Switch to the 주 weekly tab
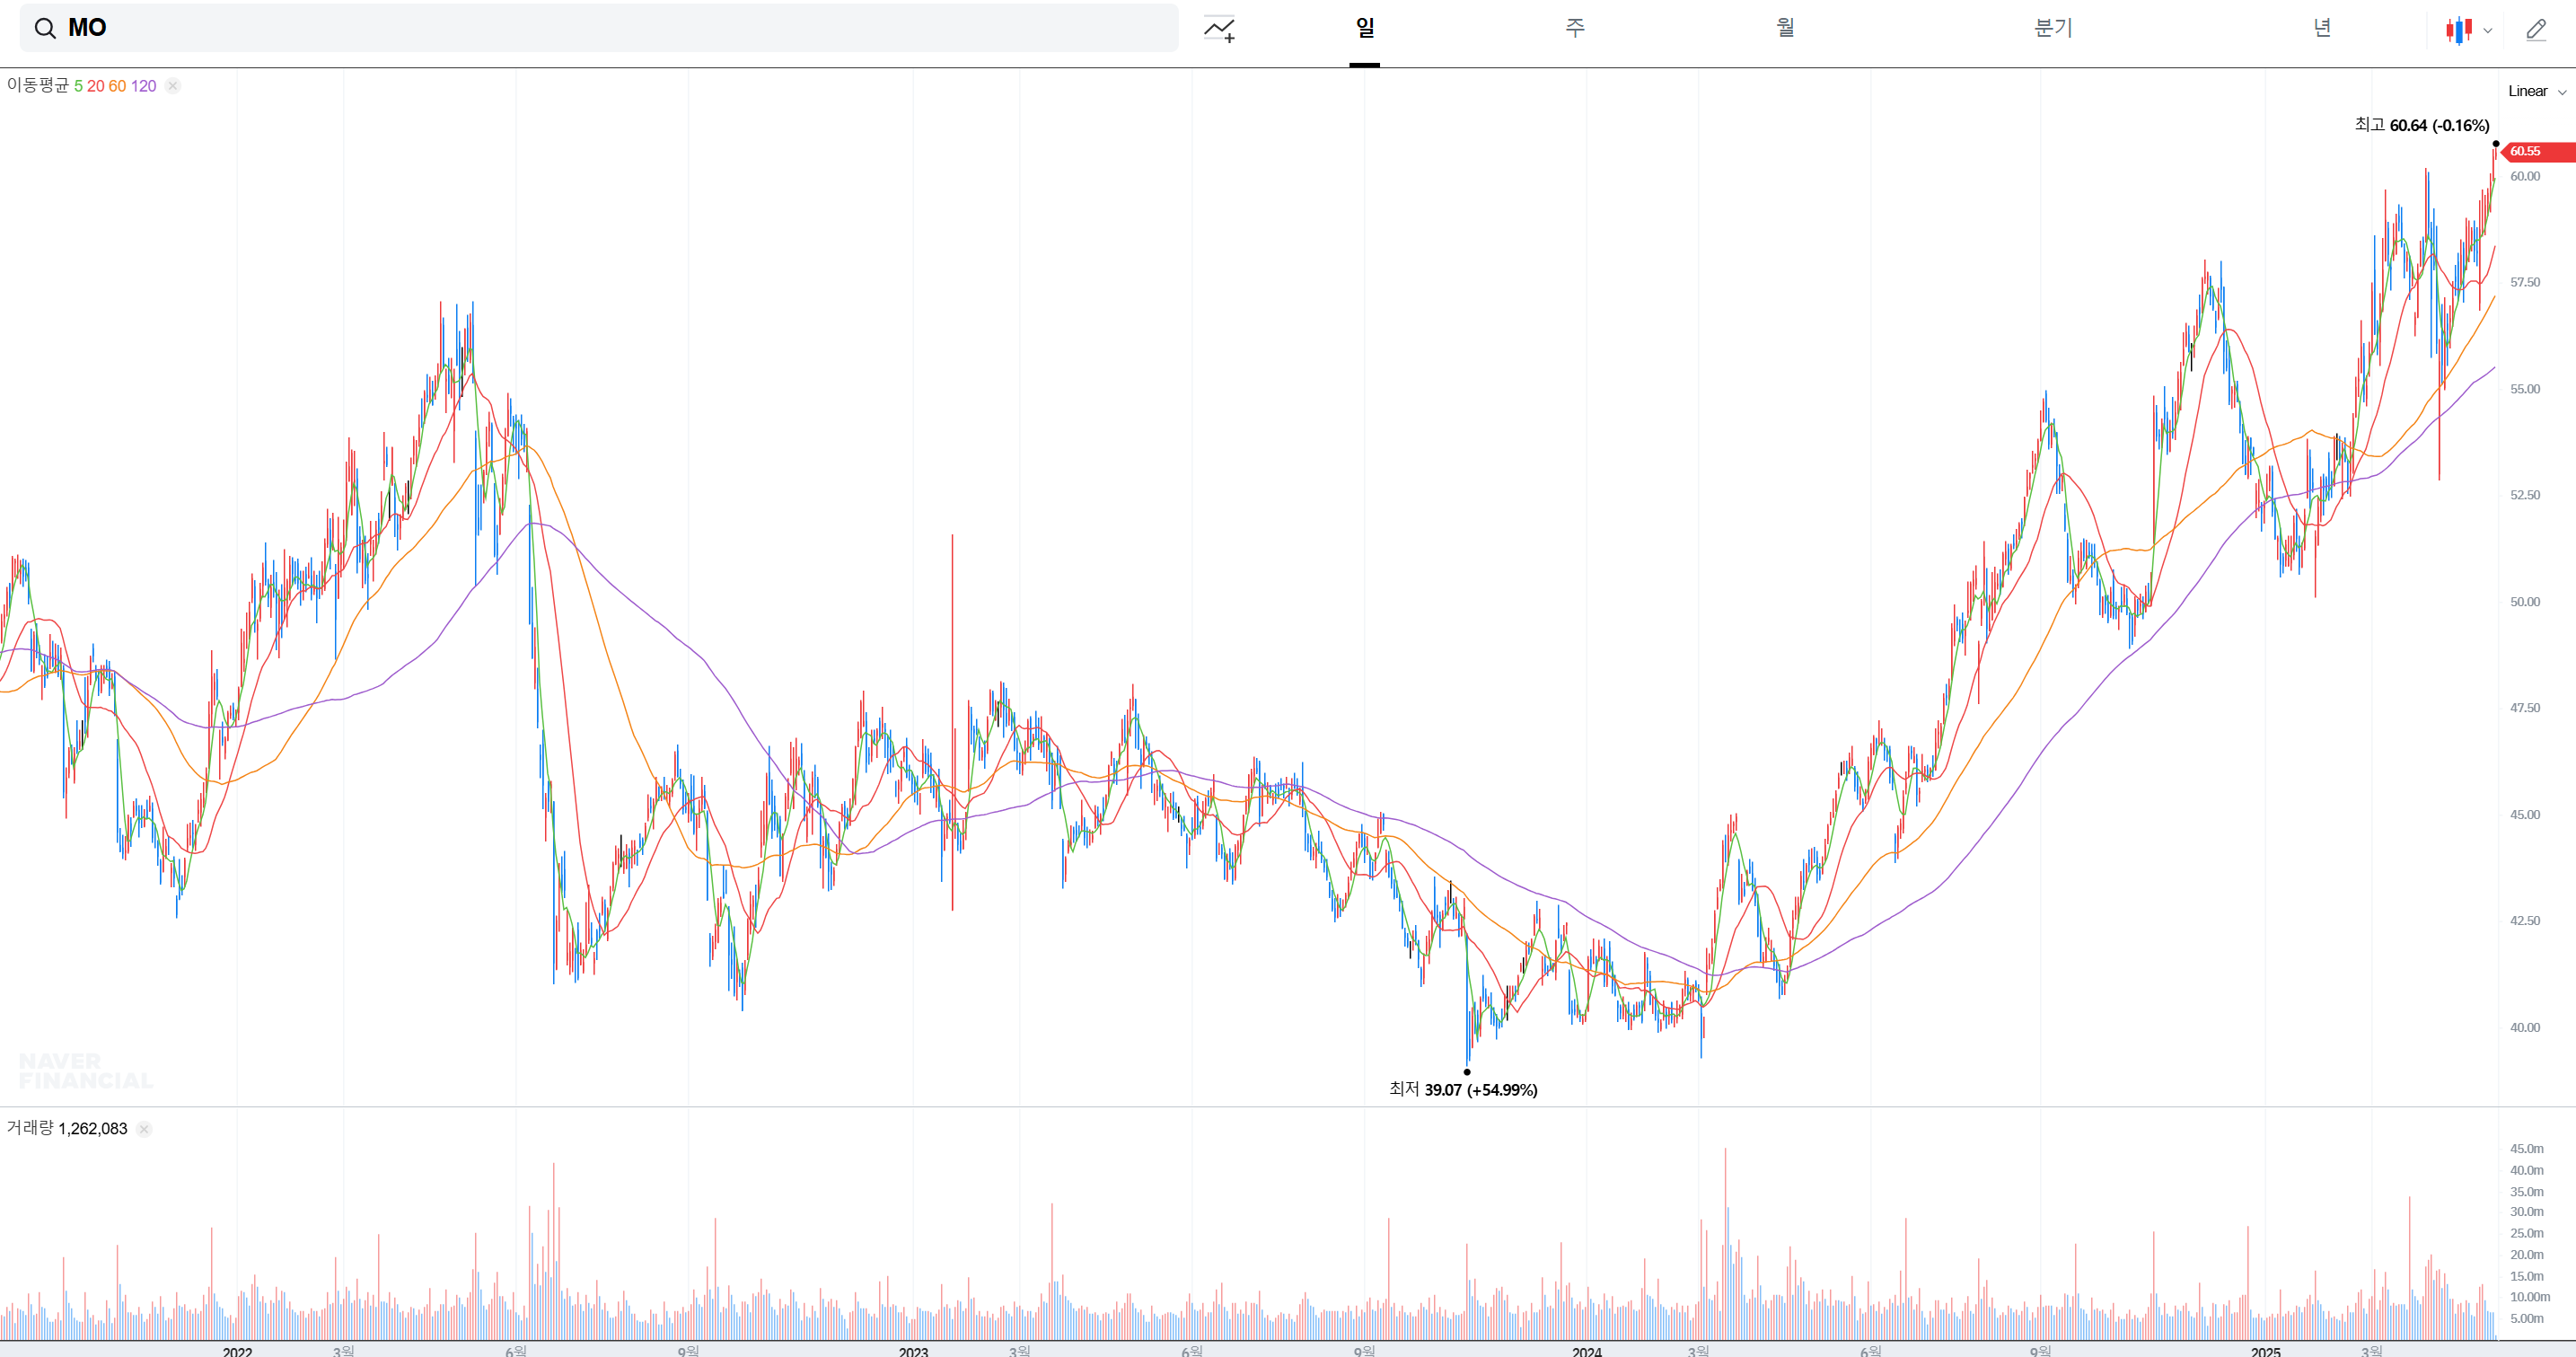 [1574, 28]
